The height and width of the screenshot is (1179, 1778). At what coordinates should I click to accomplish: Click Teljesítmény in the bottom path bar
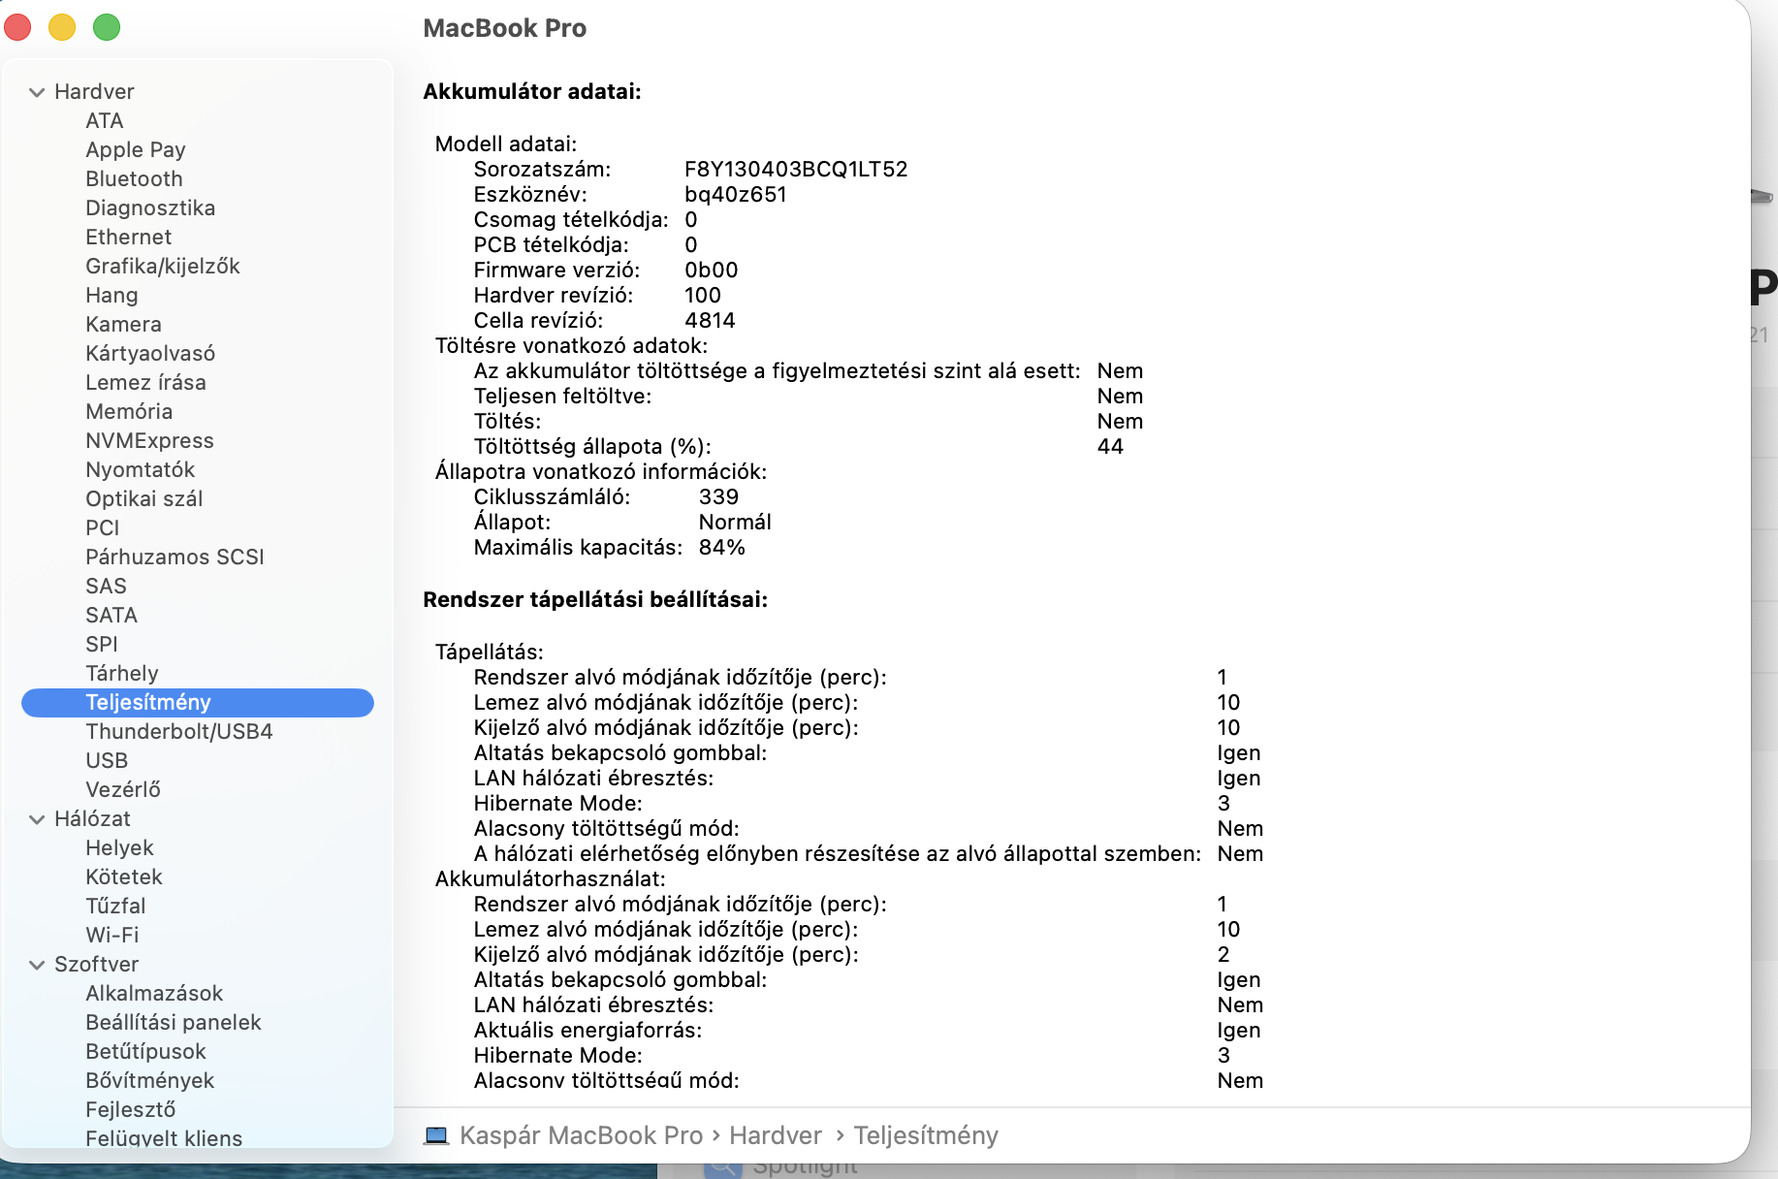[925, 1136]
